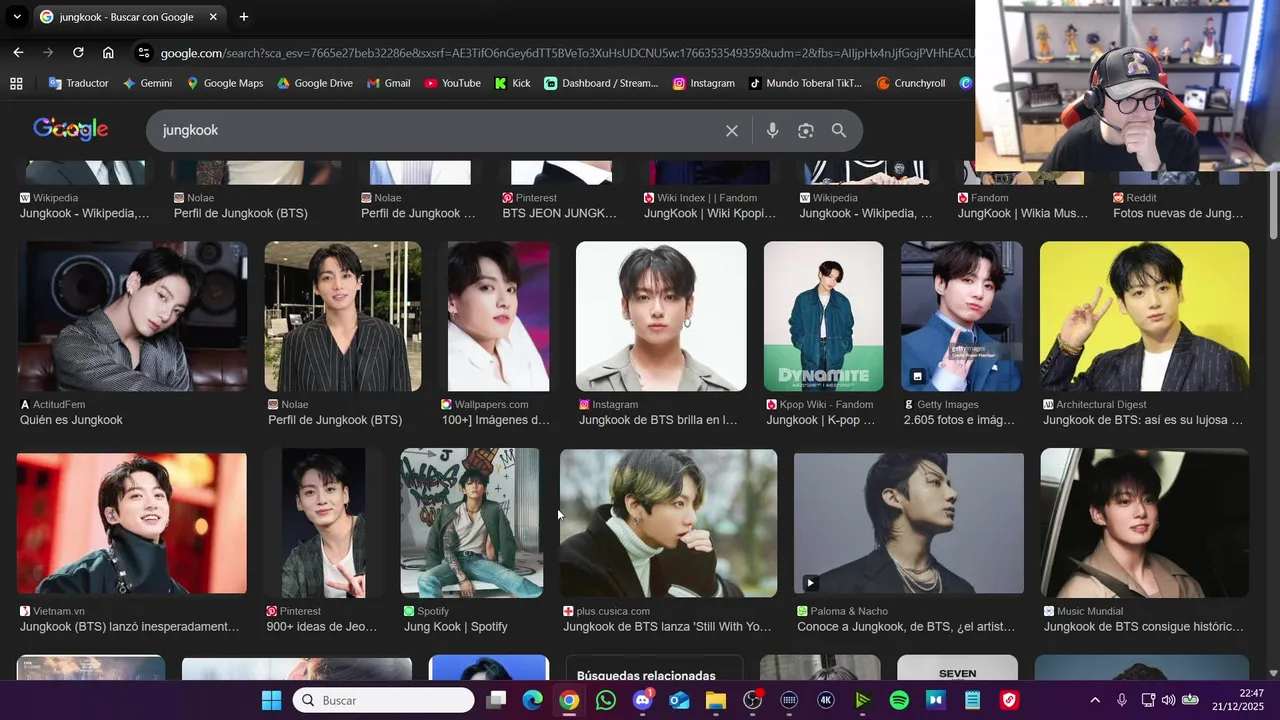
Task: Open the 'Jung Kook | Spotify' image
Action: [471, 523]
